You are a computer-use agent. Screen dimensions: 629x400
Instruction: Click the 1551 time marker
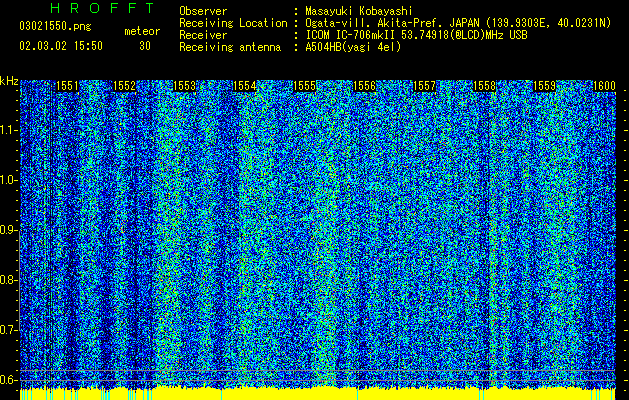pyautogui.click(x=67, y=86)
